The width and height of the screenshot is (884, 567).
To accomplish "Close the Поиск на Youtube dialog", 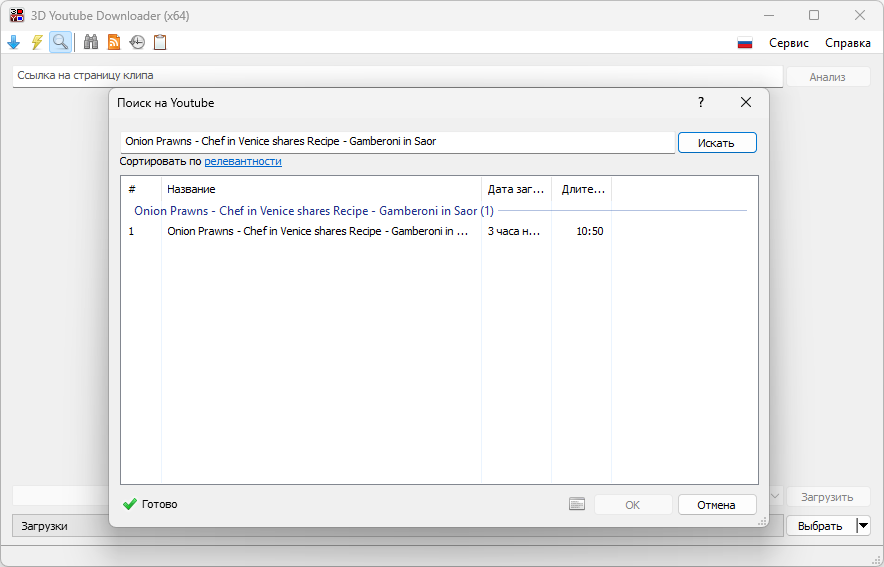I will (x=746, y=103).
